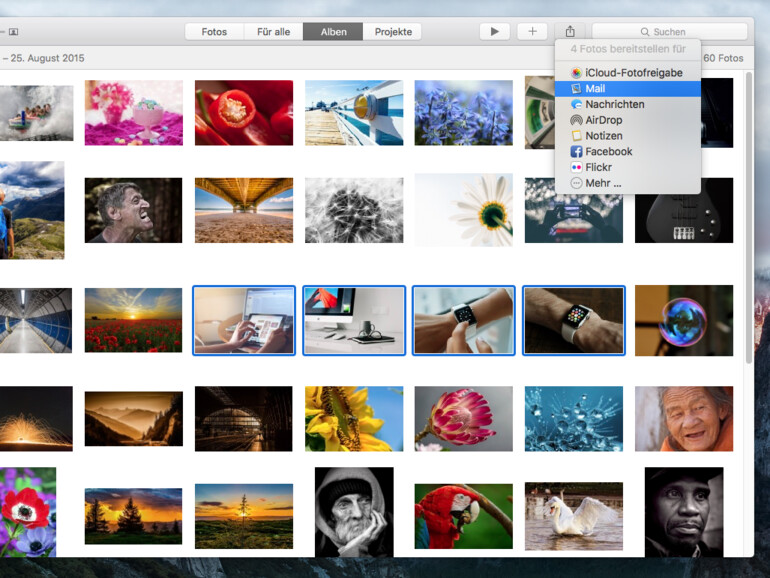Click the share icon in toolbar
Screen dimensions: 770x578
pyautogui.click(x=570, y=32)
